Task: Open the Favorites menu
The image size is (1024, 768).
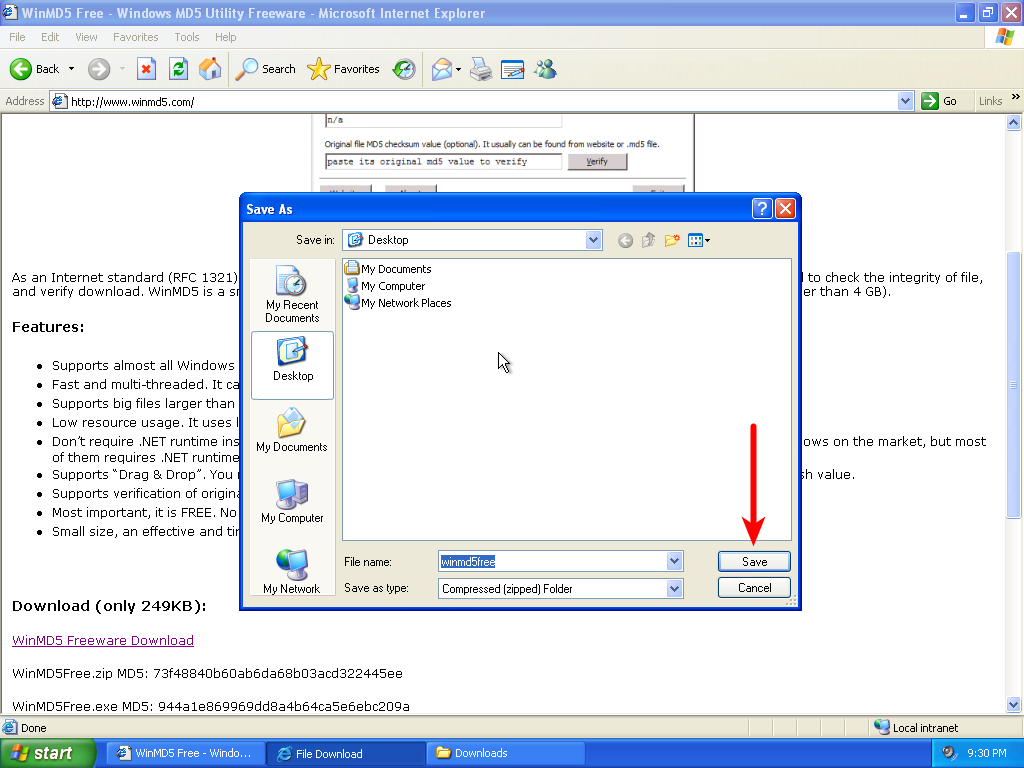Action: pos(135,37)
